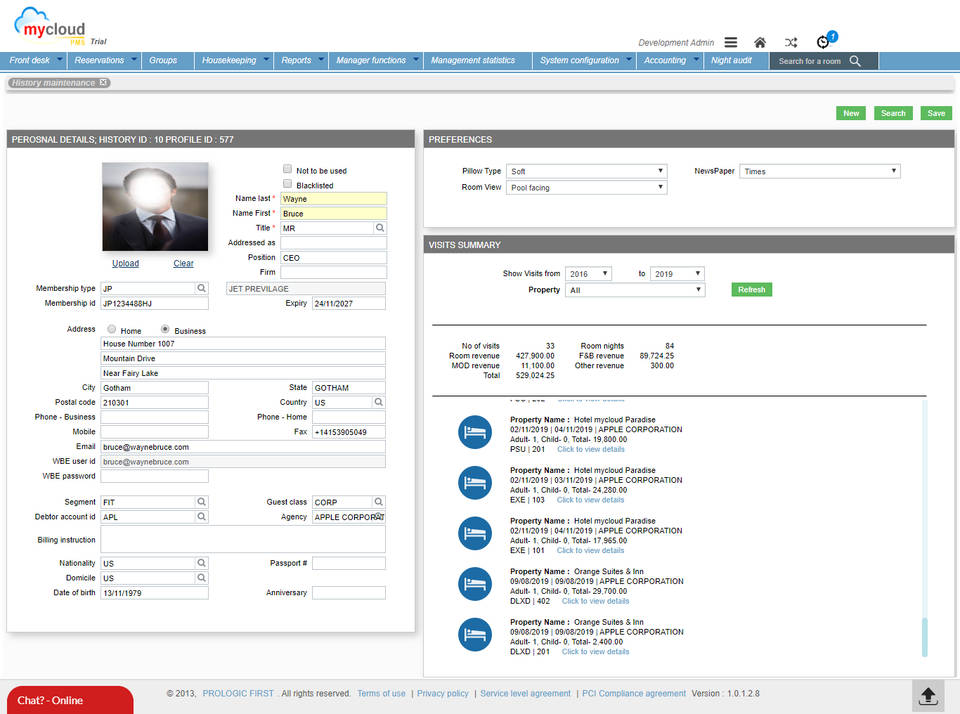Click the Upload link under the profile photo
960x714 pixels.
pos(125,263)
